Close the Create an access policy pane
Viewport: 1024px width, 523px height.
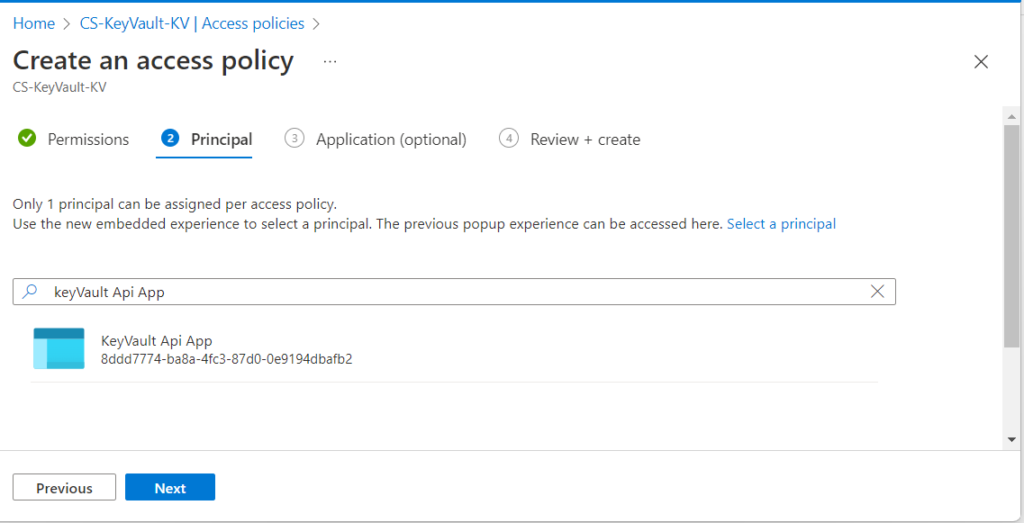pyautogui.click(x=981, y=62)
